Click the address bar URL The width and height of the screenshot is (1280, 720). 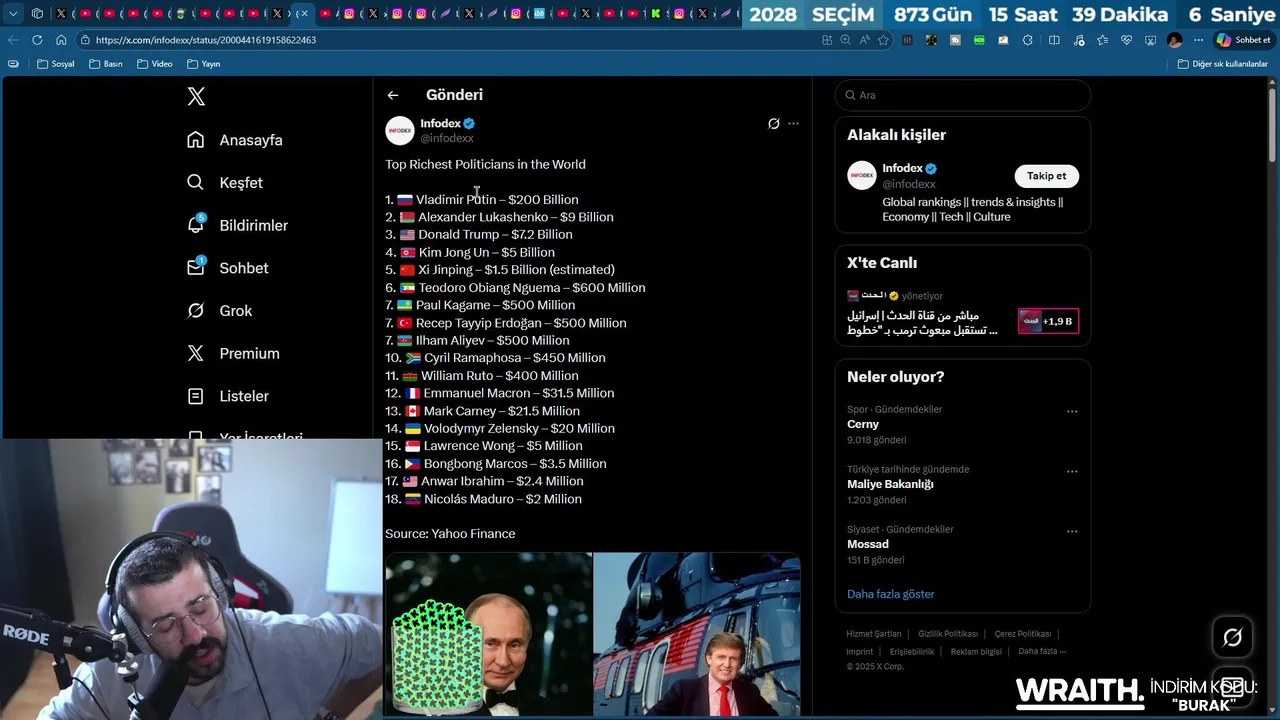pyautogui.click(x=206, y=40)
